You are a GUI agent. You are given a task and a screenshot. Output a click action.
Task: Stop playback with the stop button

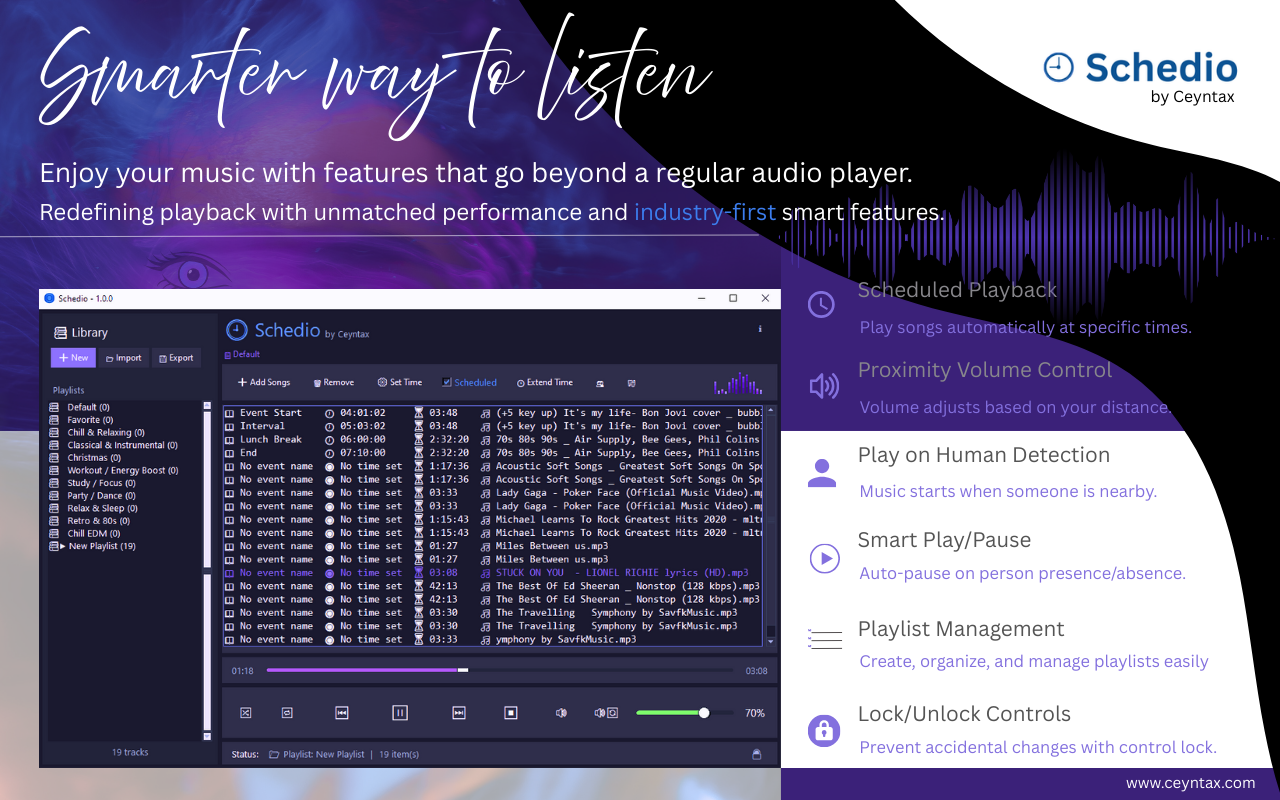(511, 713)
